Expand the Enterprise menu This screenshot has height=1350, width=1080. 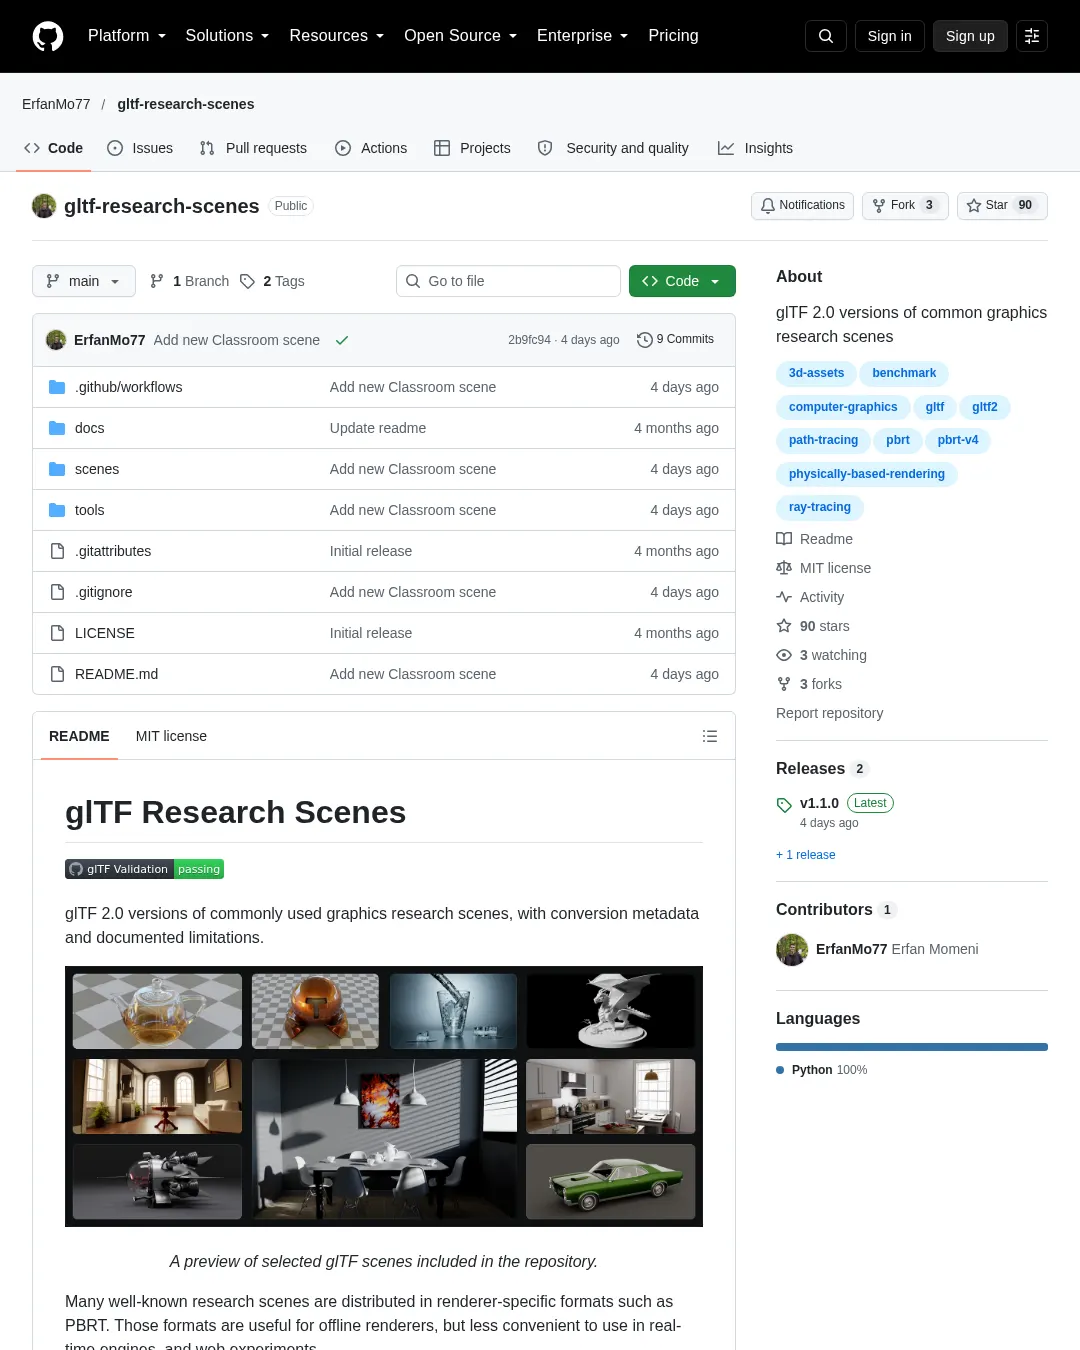[x=583, y=36]
